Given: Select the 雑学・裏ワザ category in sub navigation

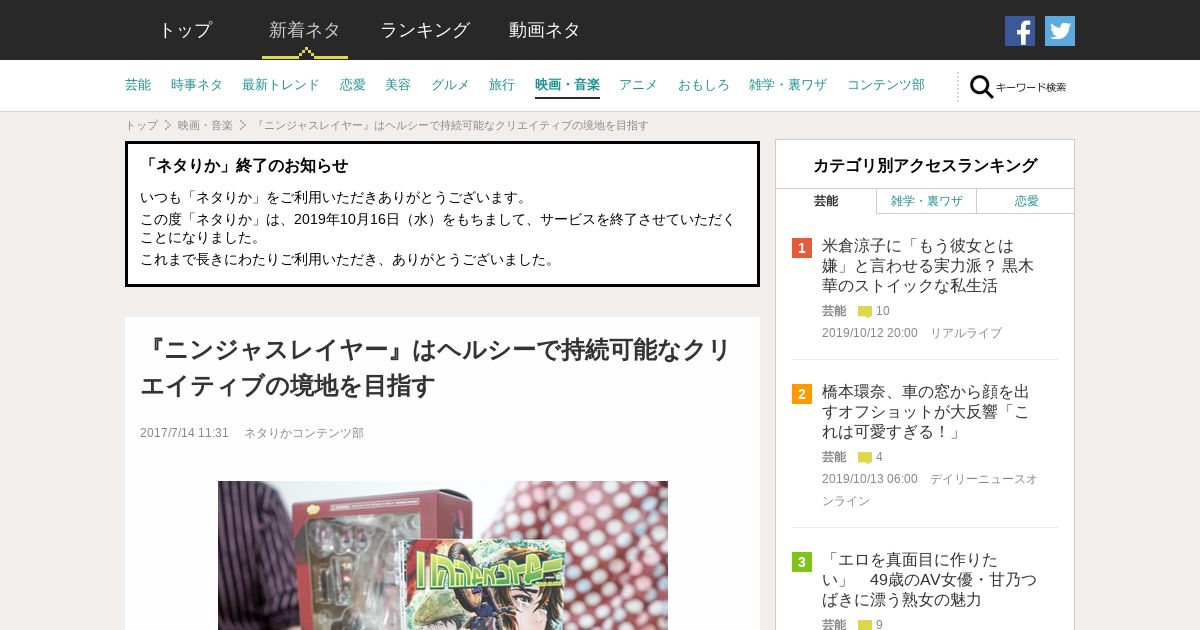Looking at the screenshot, I should tap(788, 85).
